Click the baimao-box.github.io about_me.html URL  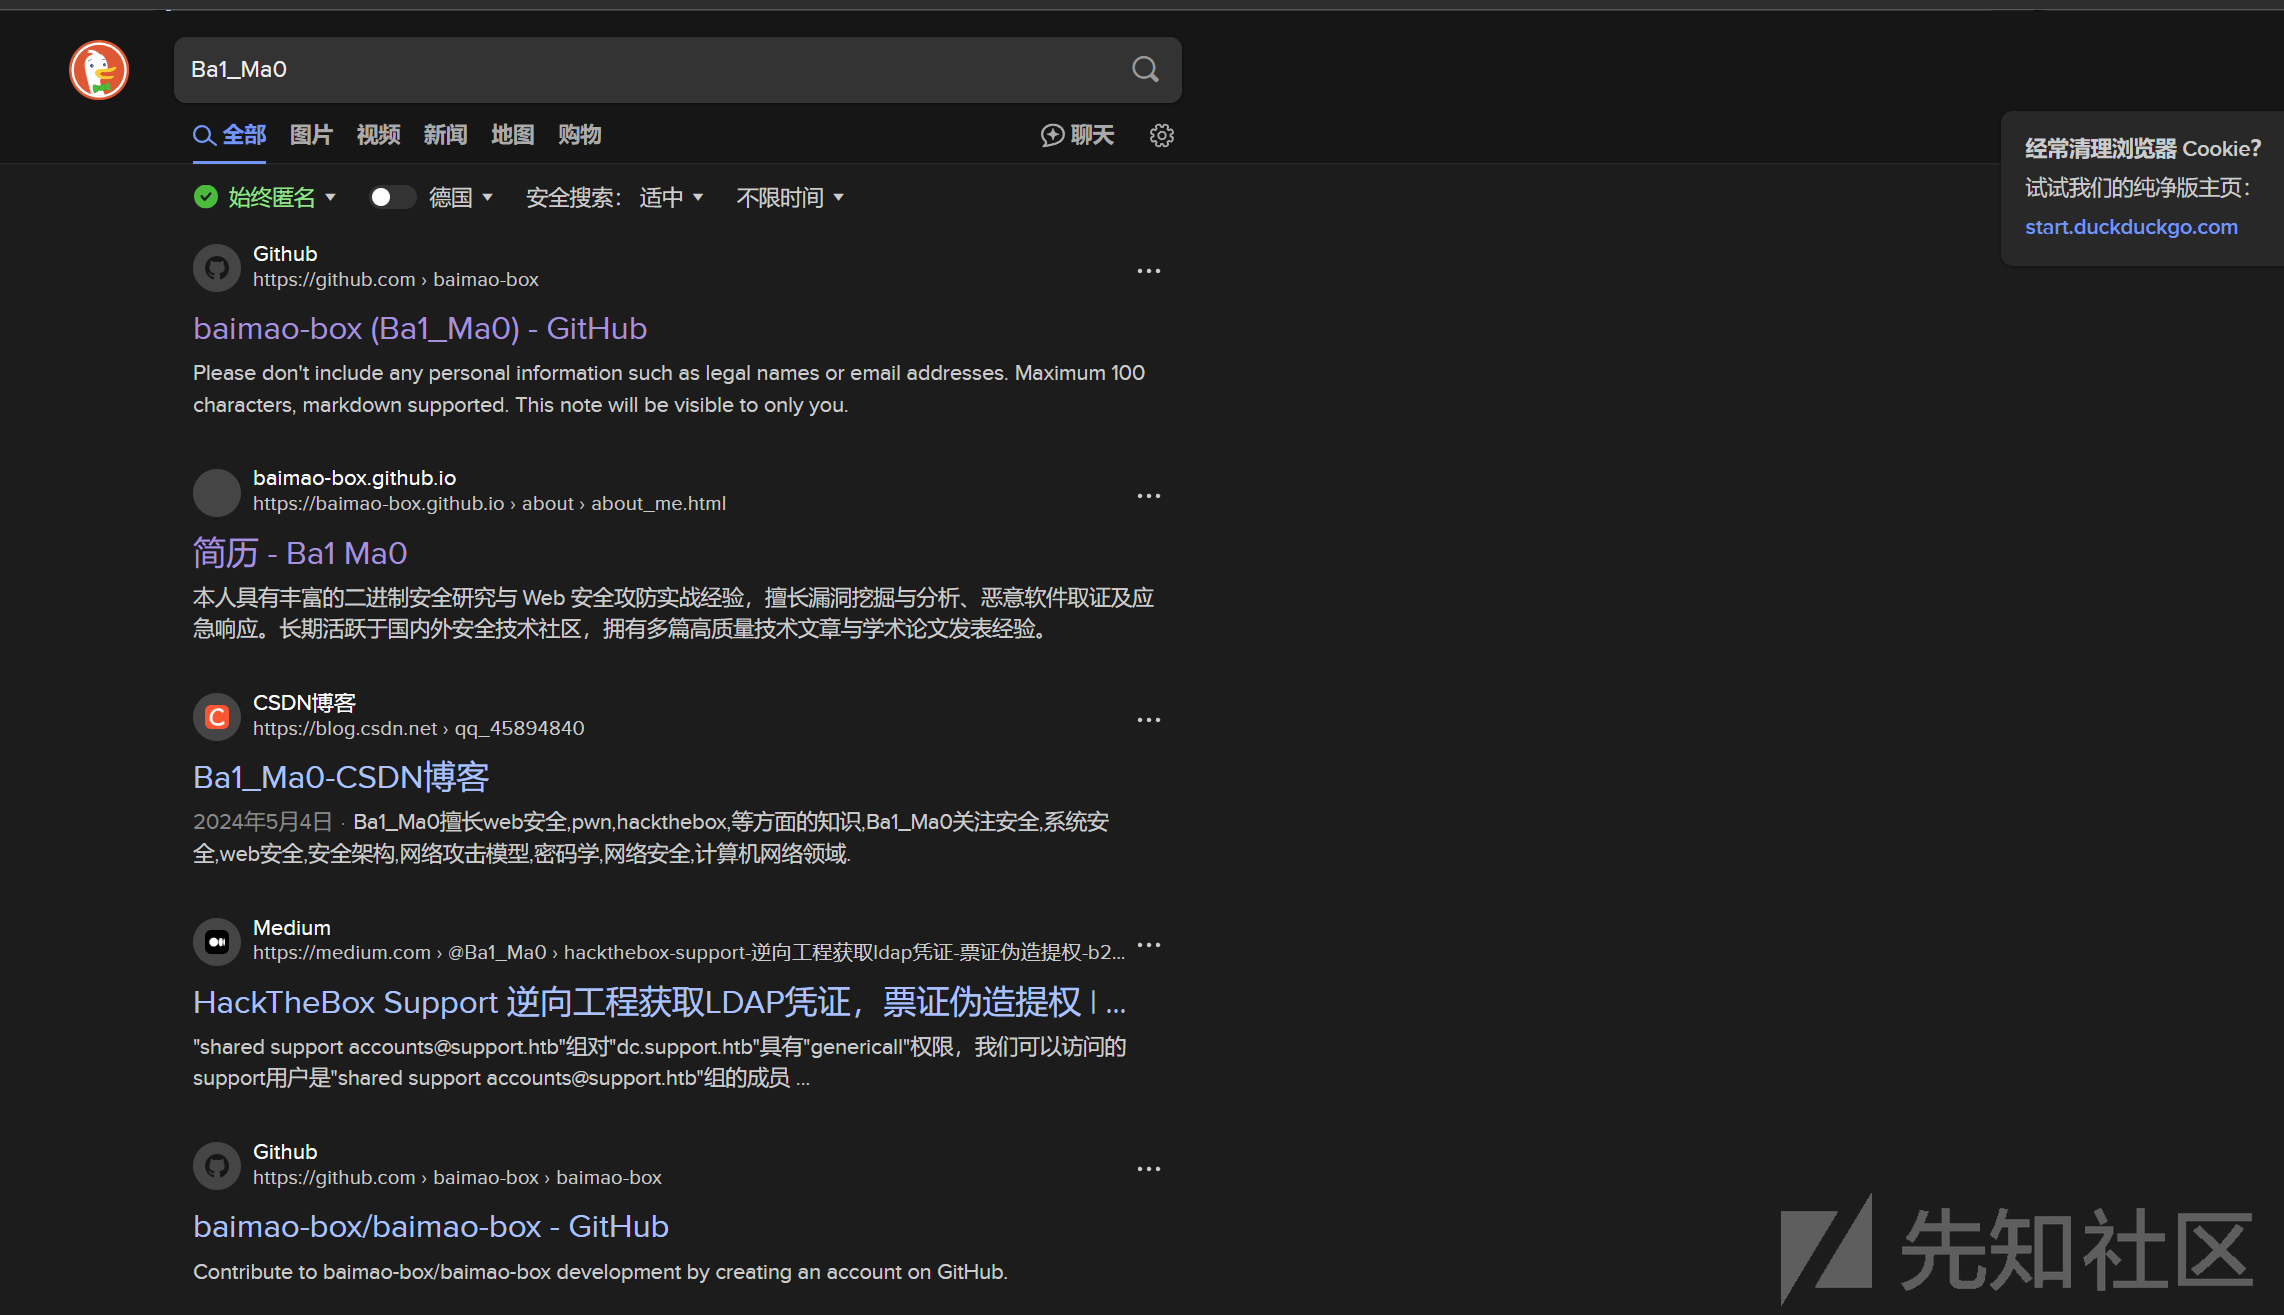click(x=489, y=504)
